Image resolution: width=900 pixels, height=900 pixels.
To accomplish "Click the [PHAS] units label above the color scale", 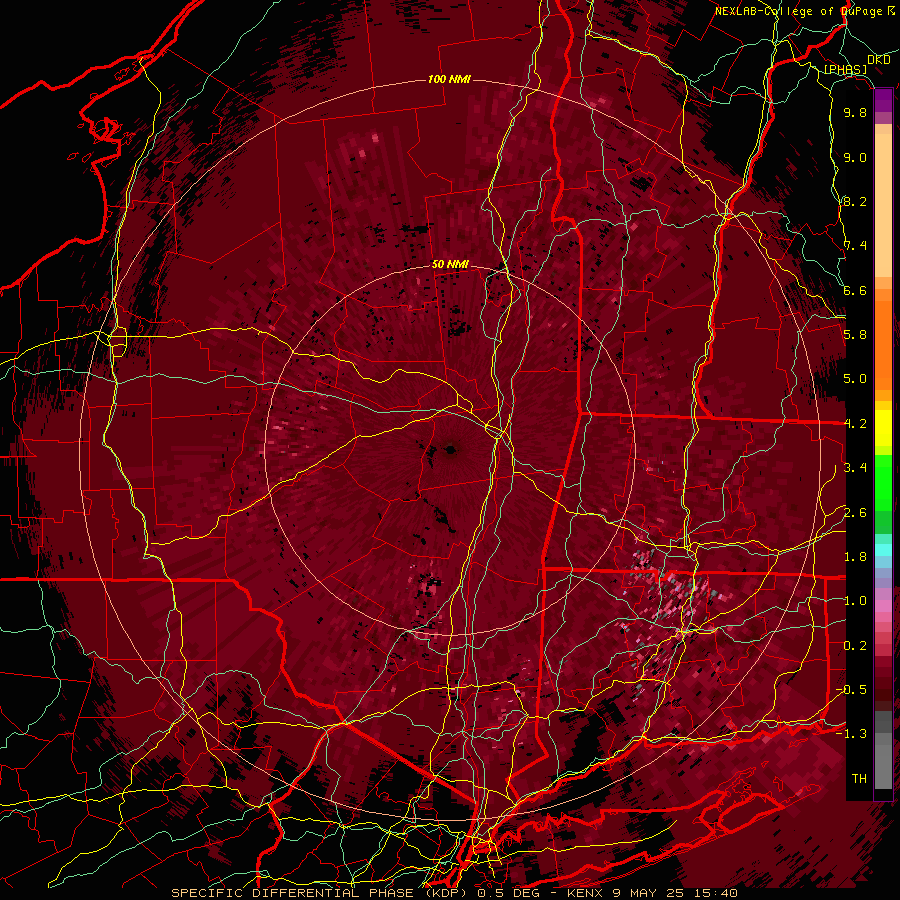I will pos(845,69).
